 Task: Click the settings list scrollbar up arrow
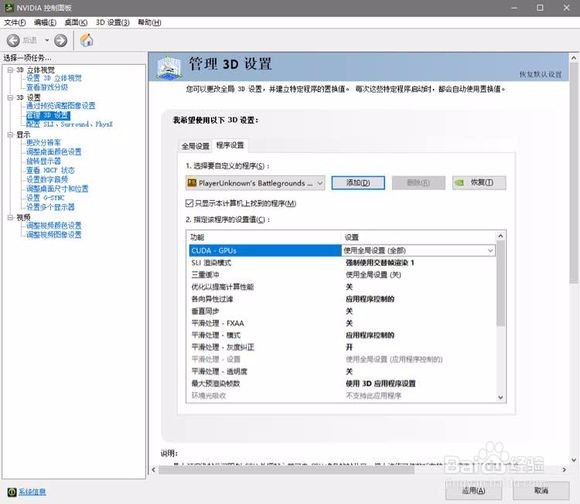(500, 236)
